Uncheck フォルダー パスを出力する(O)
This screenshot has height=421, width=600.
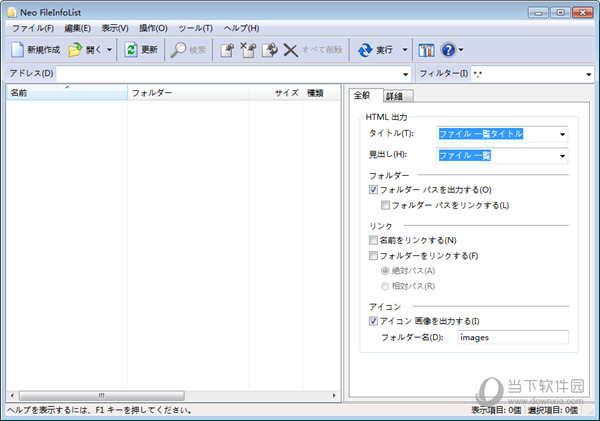[373, 189]
